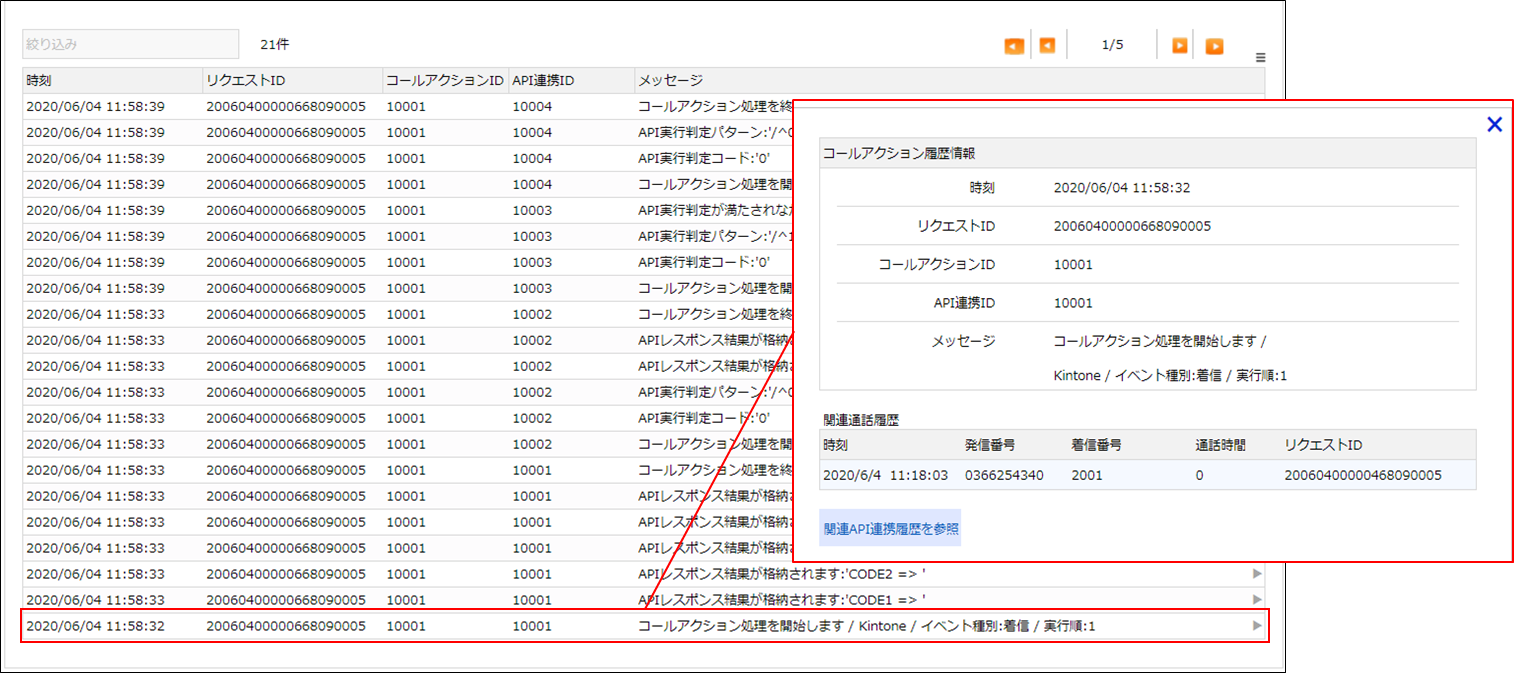Select caller number 0366254340
The width and height of the screenshot is (1514, 673).
tap(1004, 475)
